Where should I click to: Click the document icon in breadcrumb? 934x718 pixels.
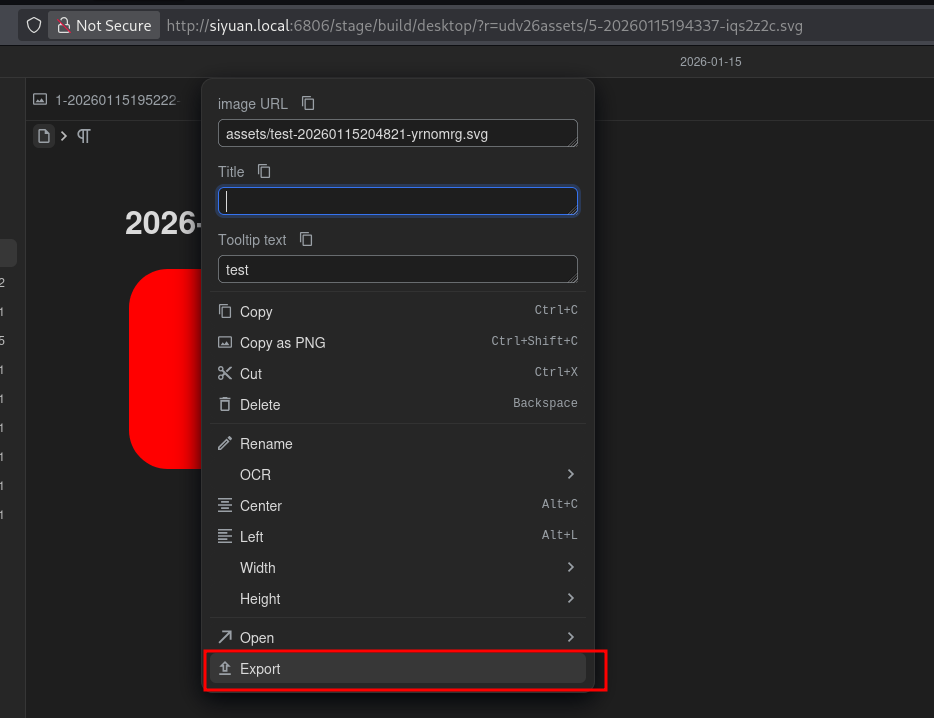(x=43, y=136)
